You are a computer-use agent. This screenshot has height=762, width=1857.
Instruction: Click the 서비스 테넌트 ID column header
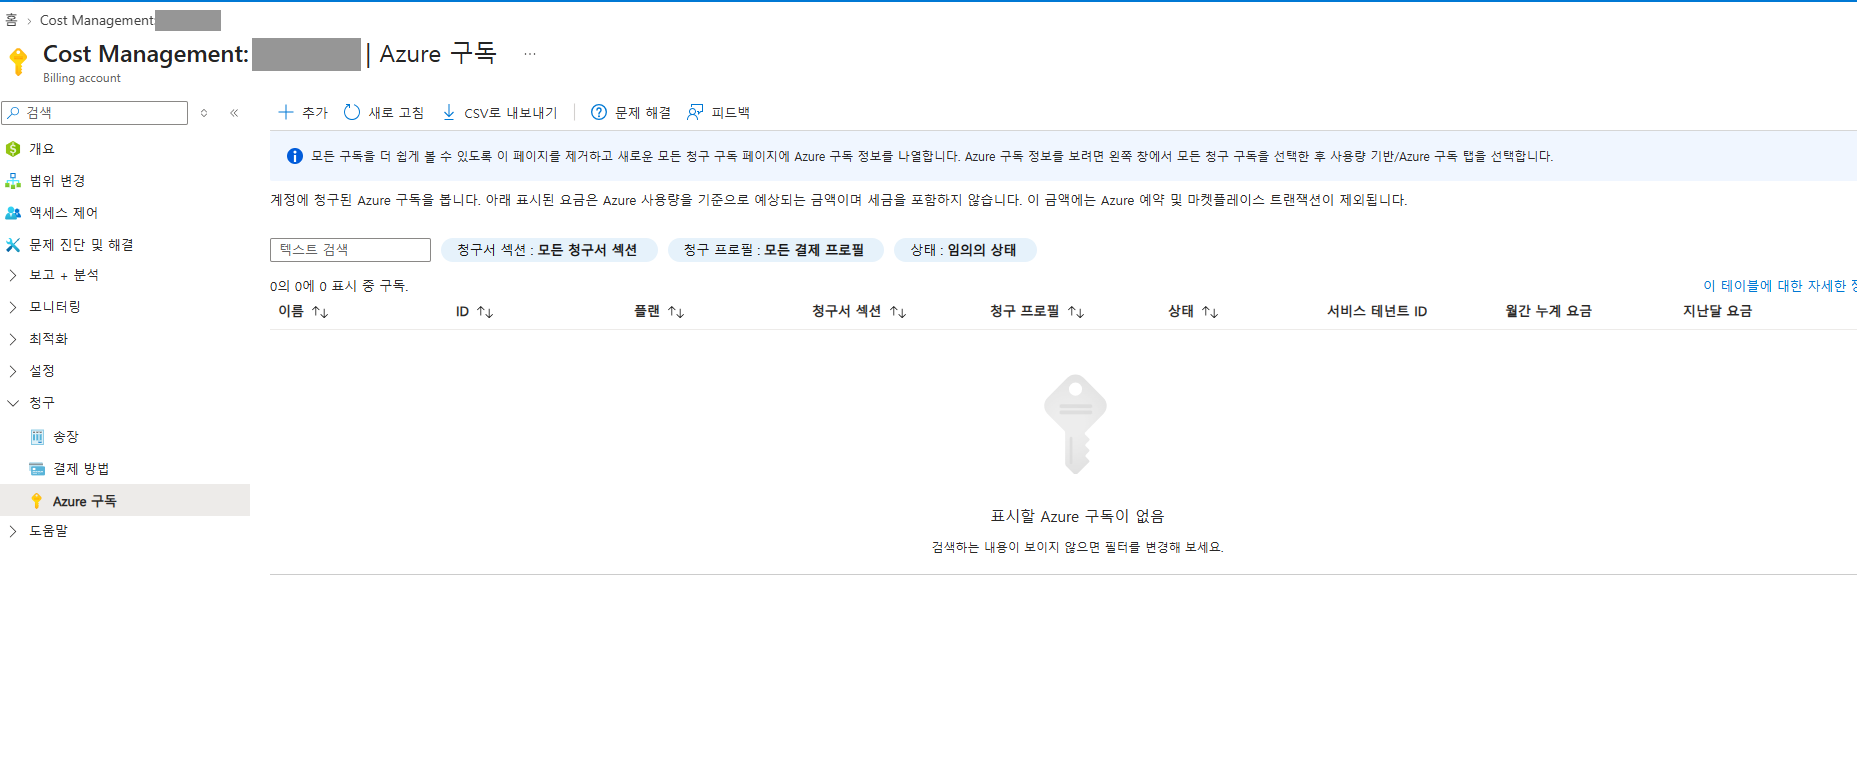(x=1377, y=311)
